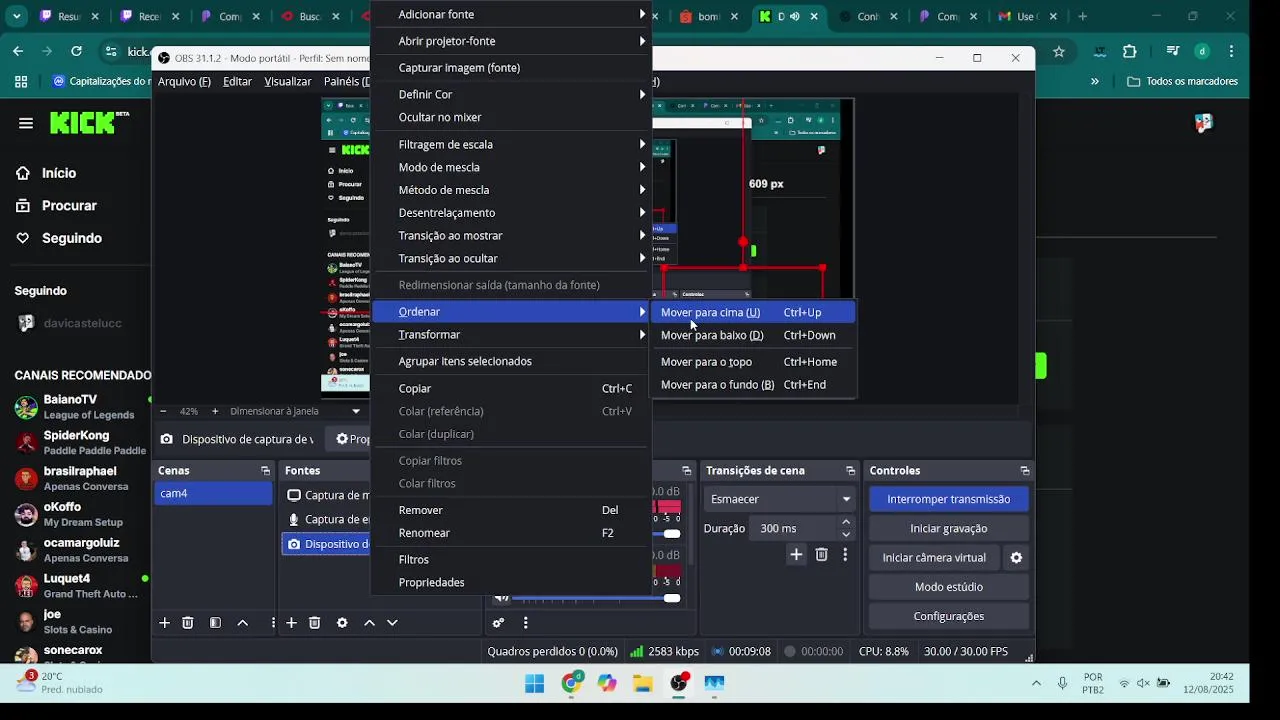Open transition properties three-dot menu

(x=845, y=554)
